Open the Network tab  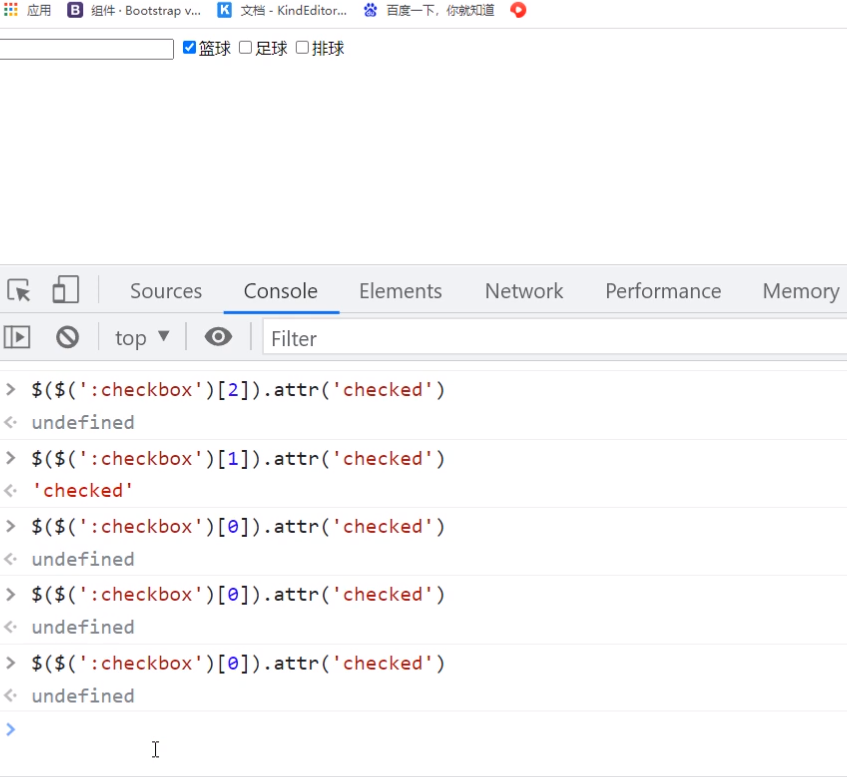tap(524, 291)
